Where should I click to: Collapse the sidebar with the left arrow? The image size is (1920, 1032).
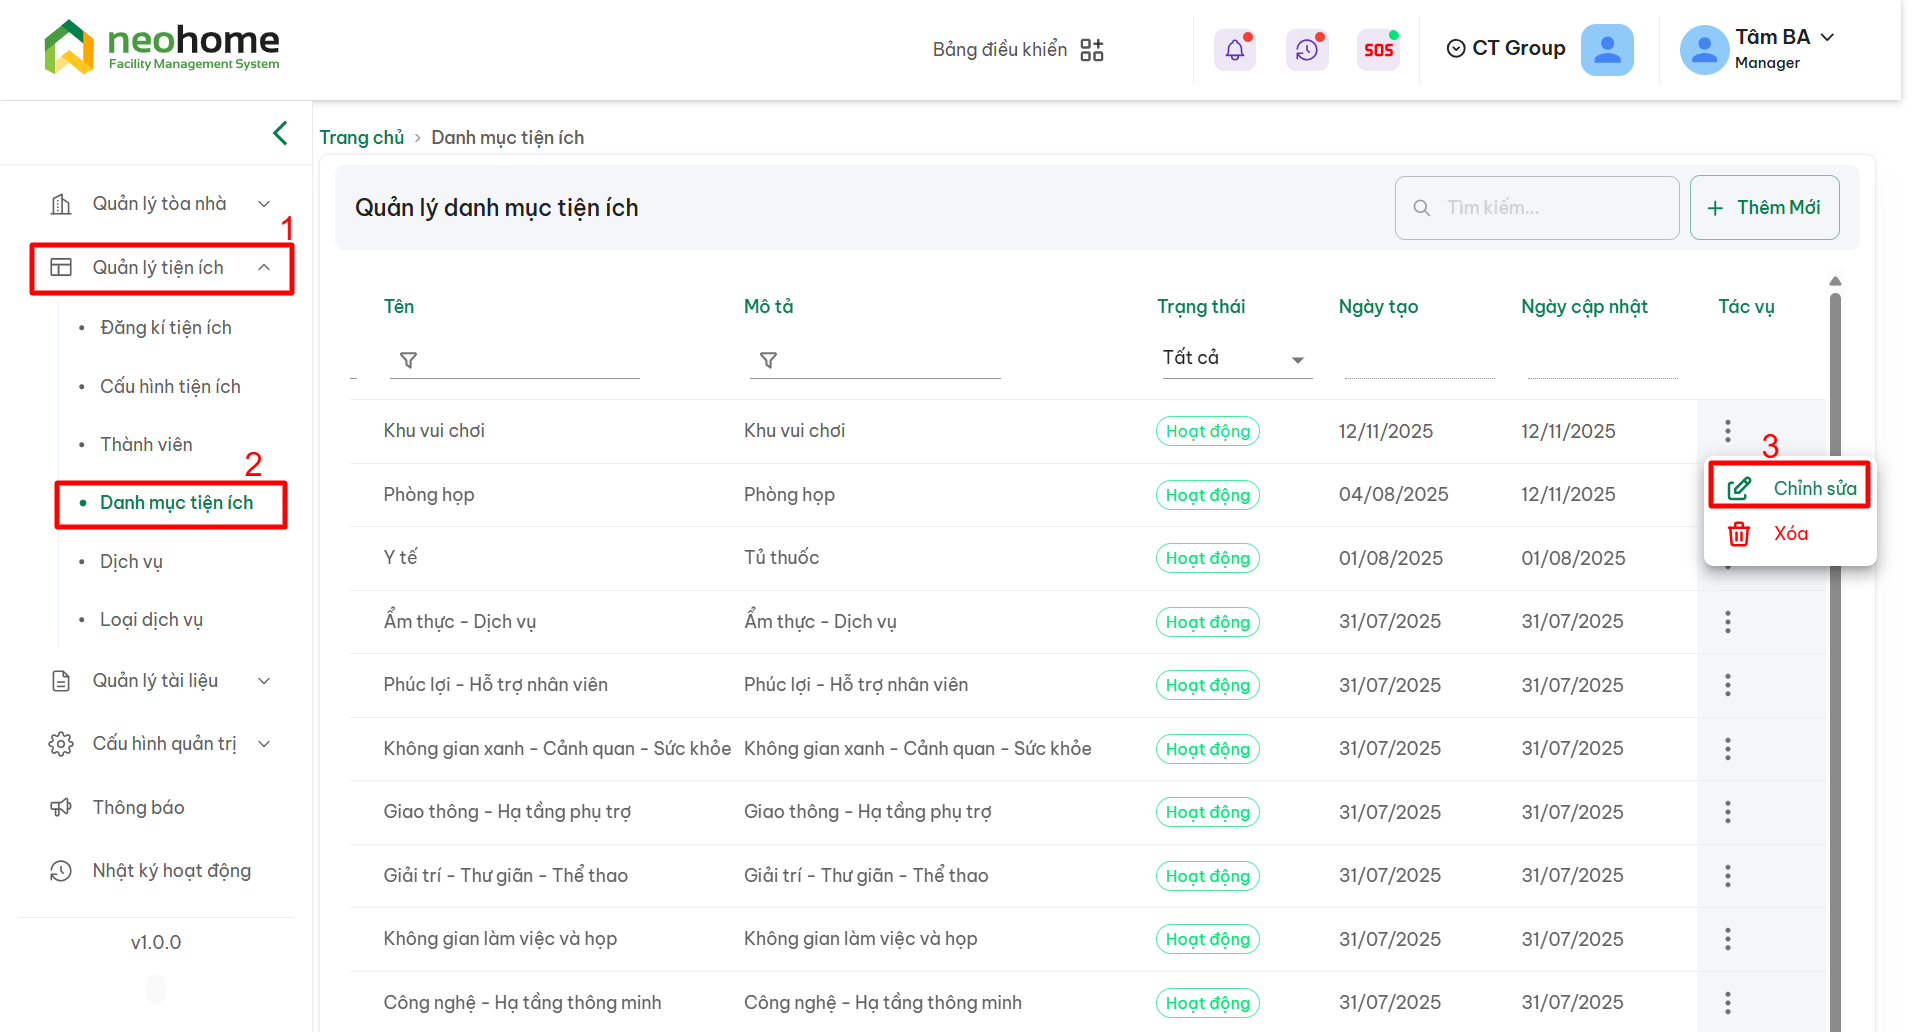(x=280, y=133)
